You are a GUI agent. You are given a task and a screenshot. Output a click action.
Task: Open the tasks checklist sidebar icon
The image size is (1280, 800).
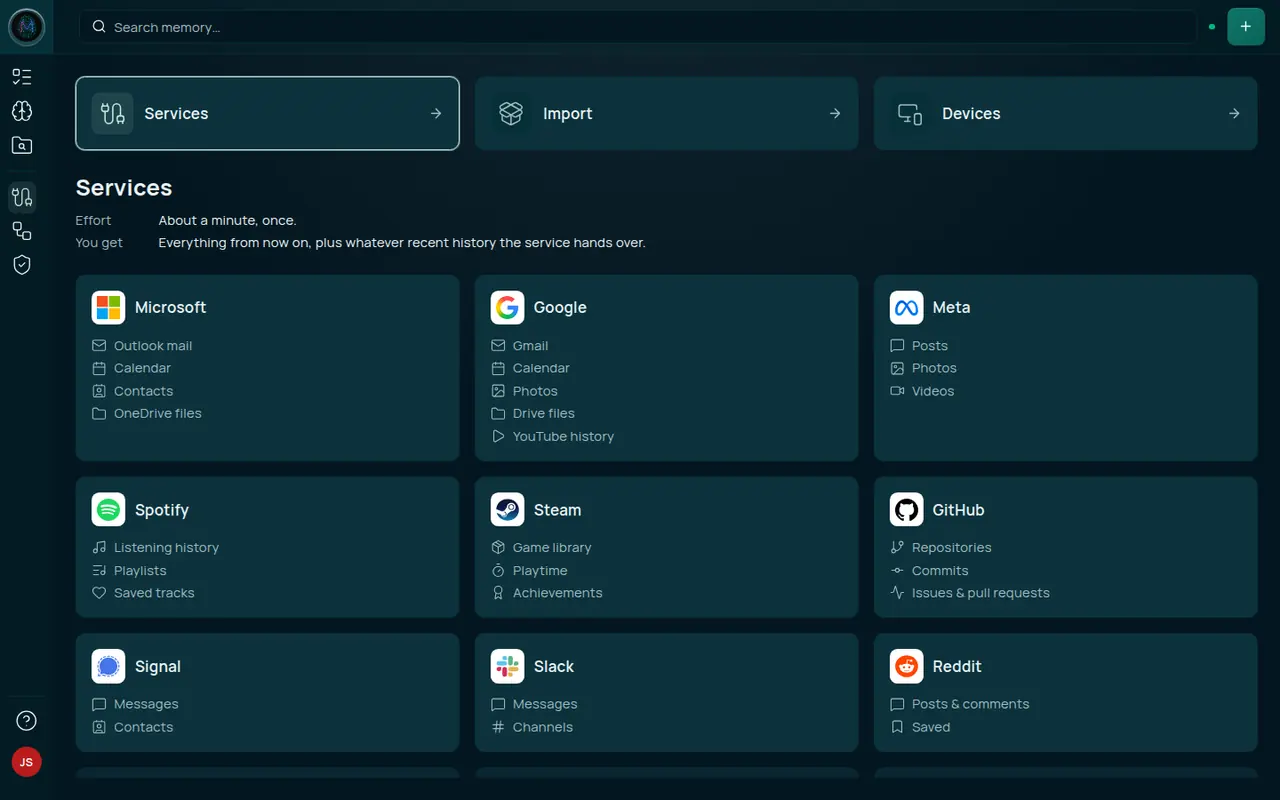pos(22,77)
